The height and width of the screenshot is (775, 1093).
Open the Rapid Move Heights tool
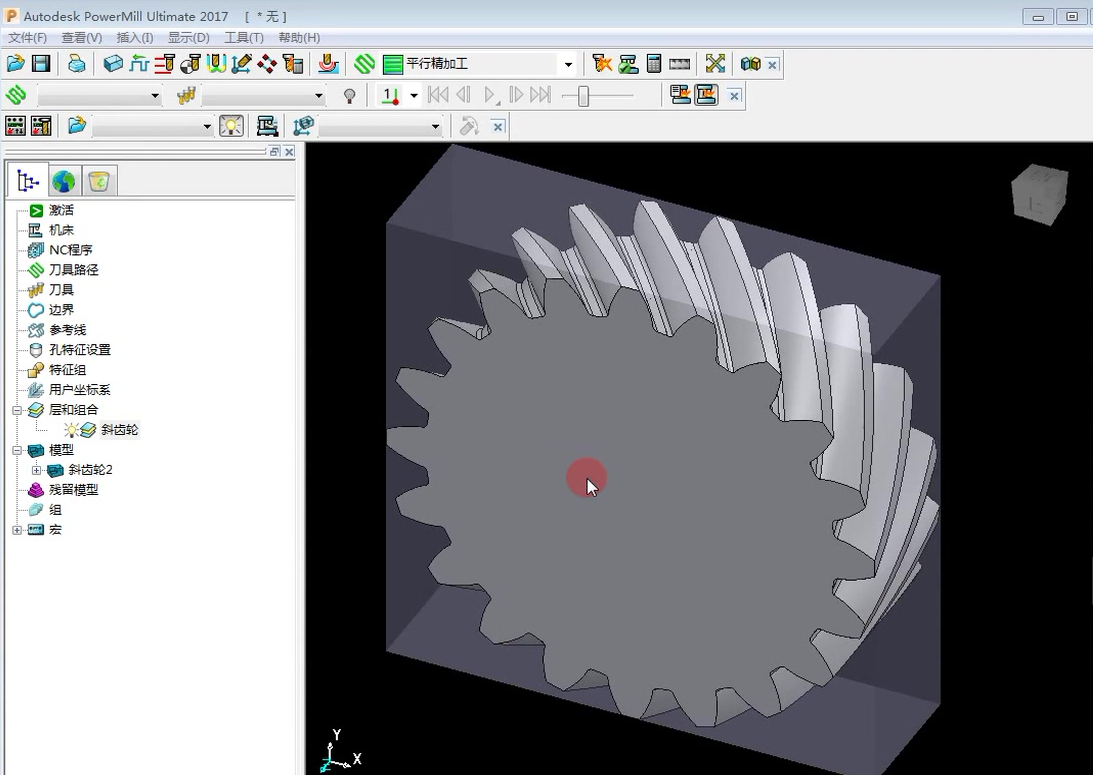coord(139,64)
